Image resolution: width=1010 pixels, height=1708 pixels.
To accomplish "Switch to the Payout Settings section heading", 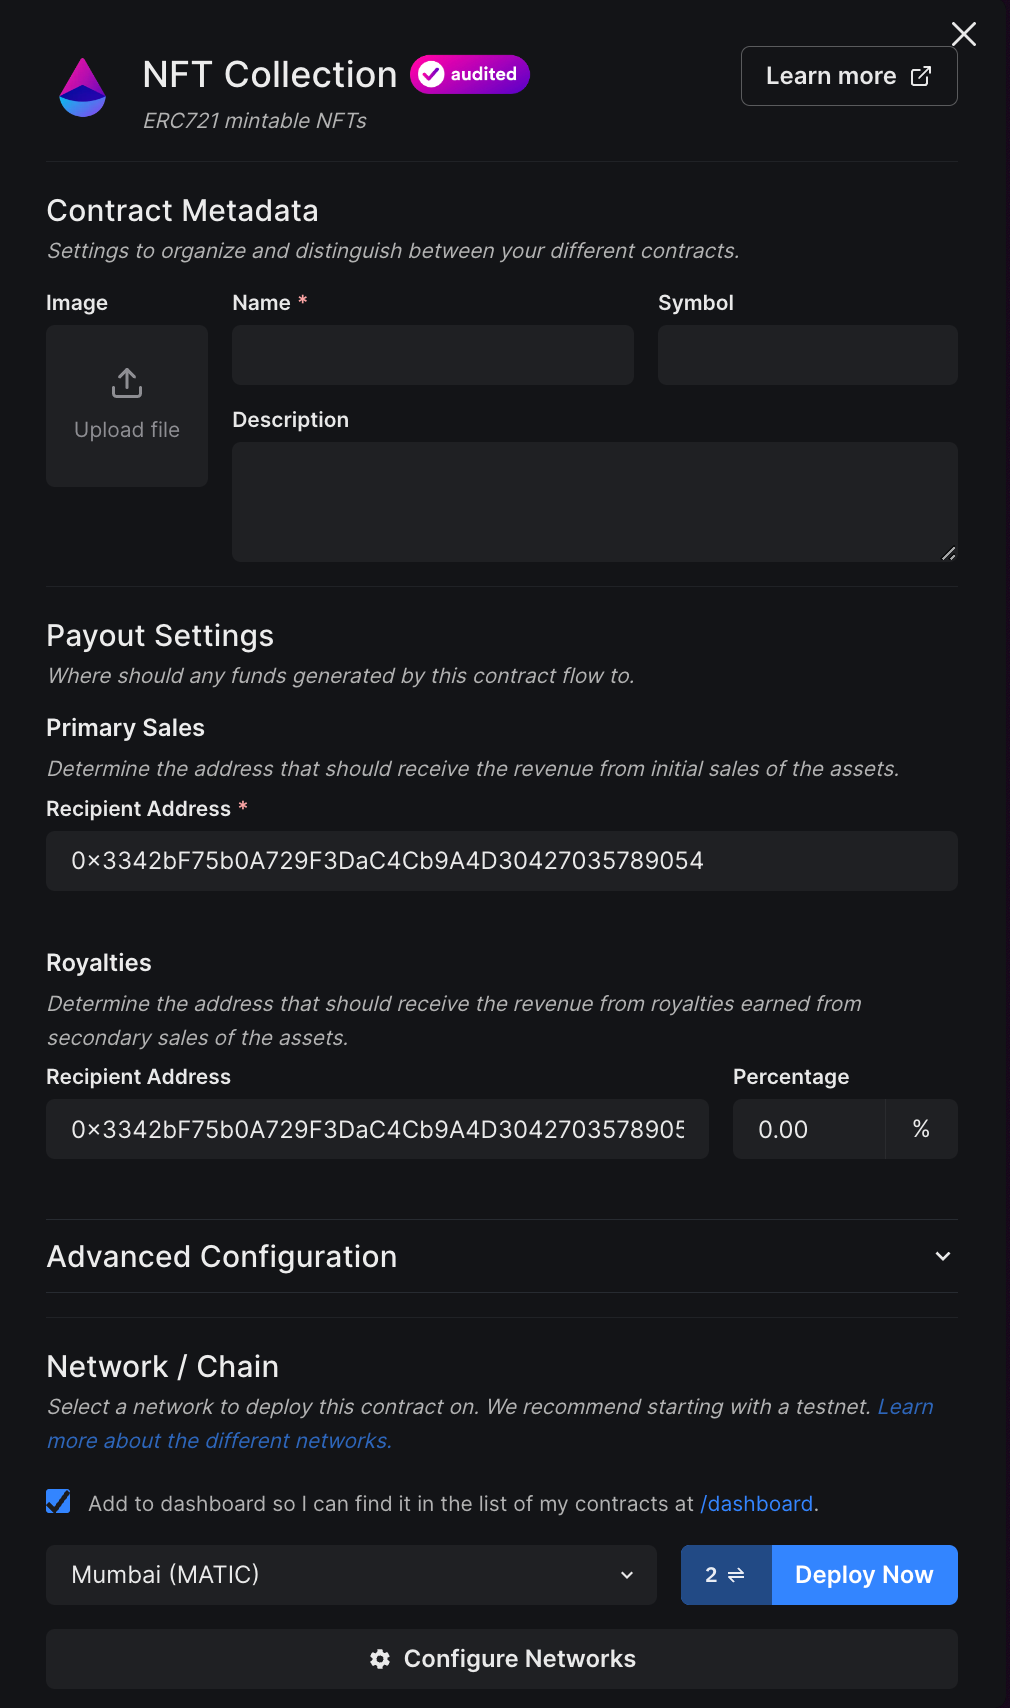I will coord(159,635).
